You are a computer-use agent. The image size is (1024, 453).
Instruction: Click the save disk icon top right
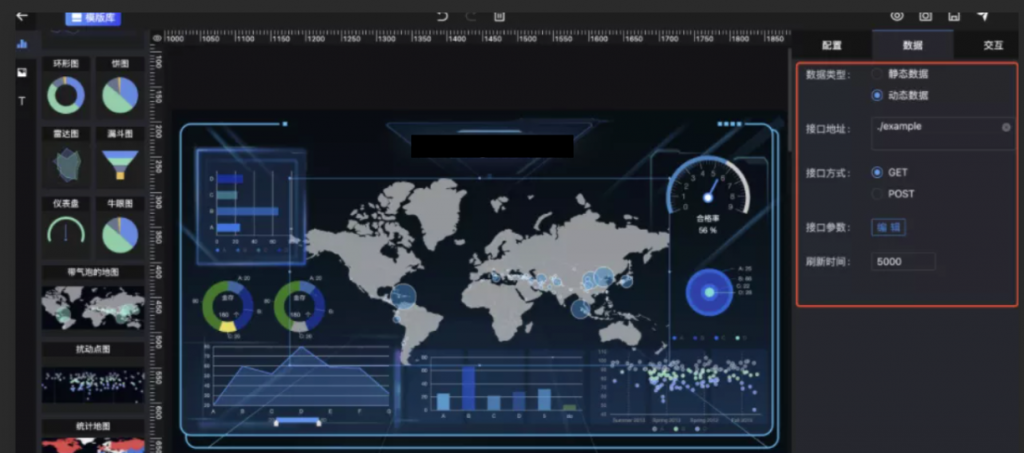pyautogui.click(x=954, y=16)
